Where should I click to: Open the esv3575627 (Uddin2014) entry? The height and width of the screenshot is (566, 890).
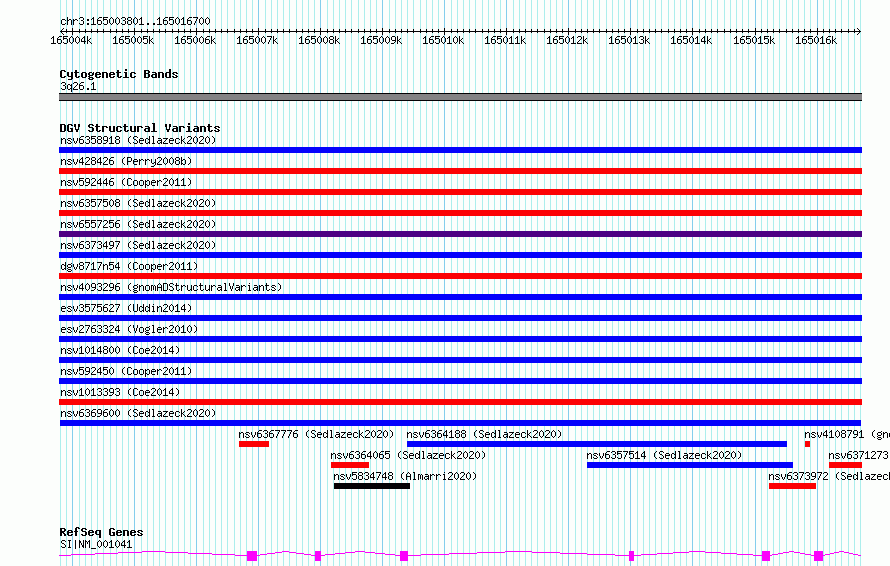click(126, 308)
